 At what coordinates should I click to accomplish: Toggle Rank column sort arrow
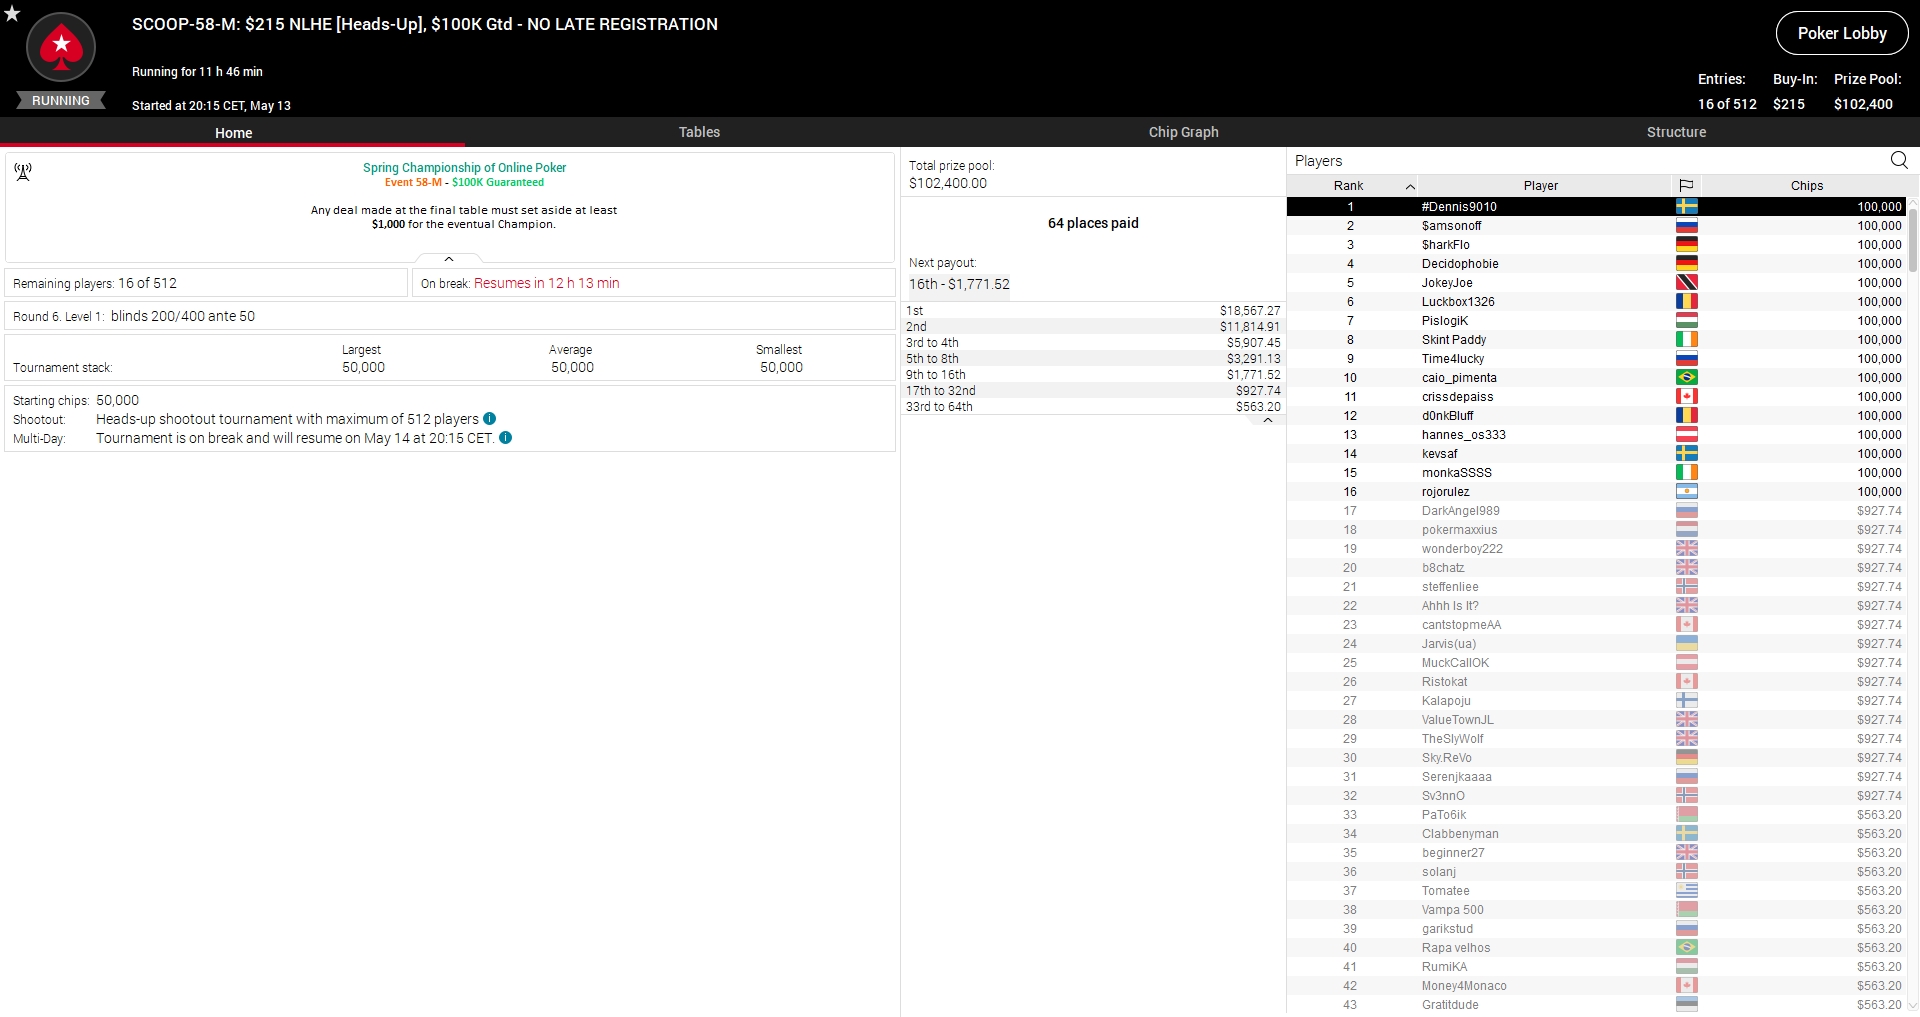coord(1410,187)
